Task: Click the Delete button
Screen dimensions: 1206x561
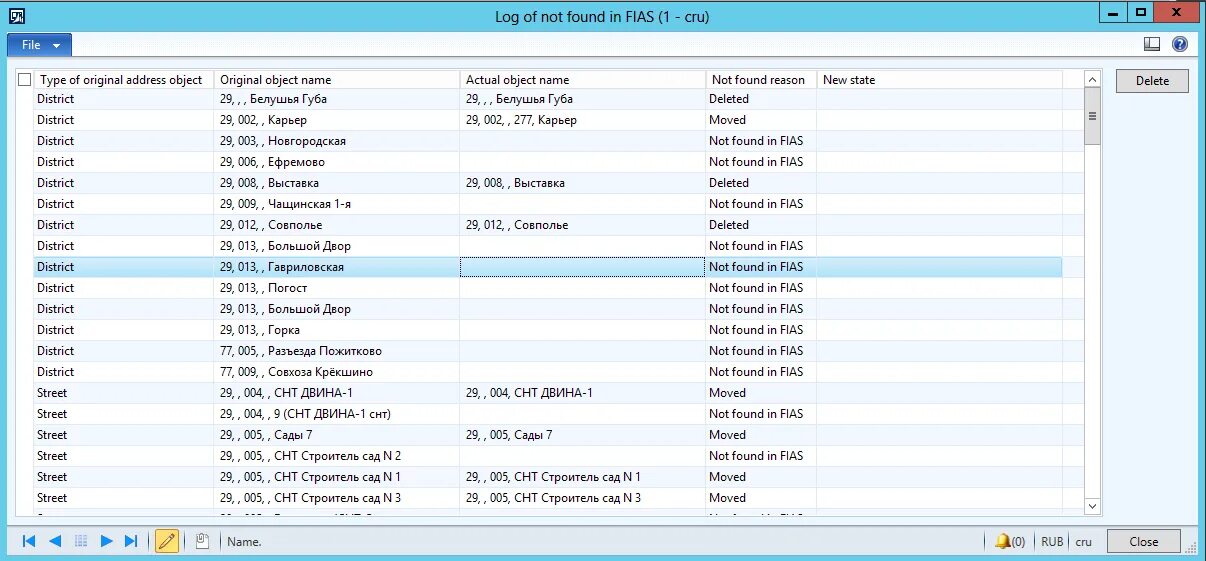Action: [1152, 81]
